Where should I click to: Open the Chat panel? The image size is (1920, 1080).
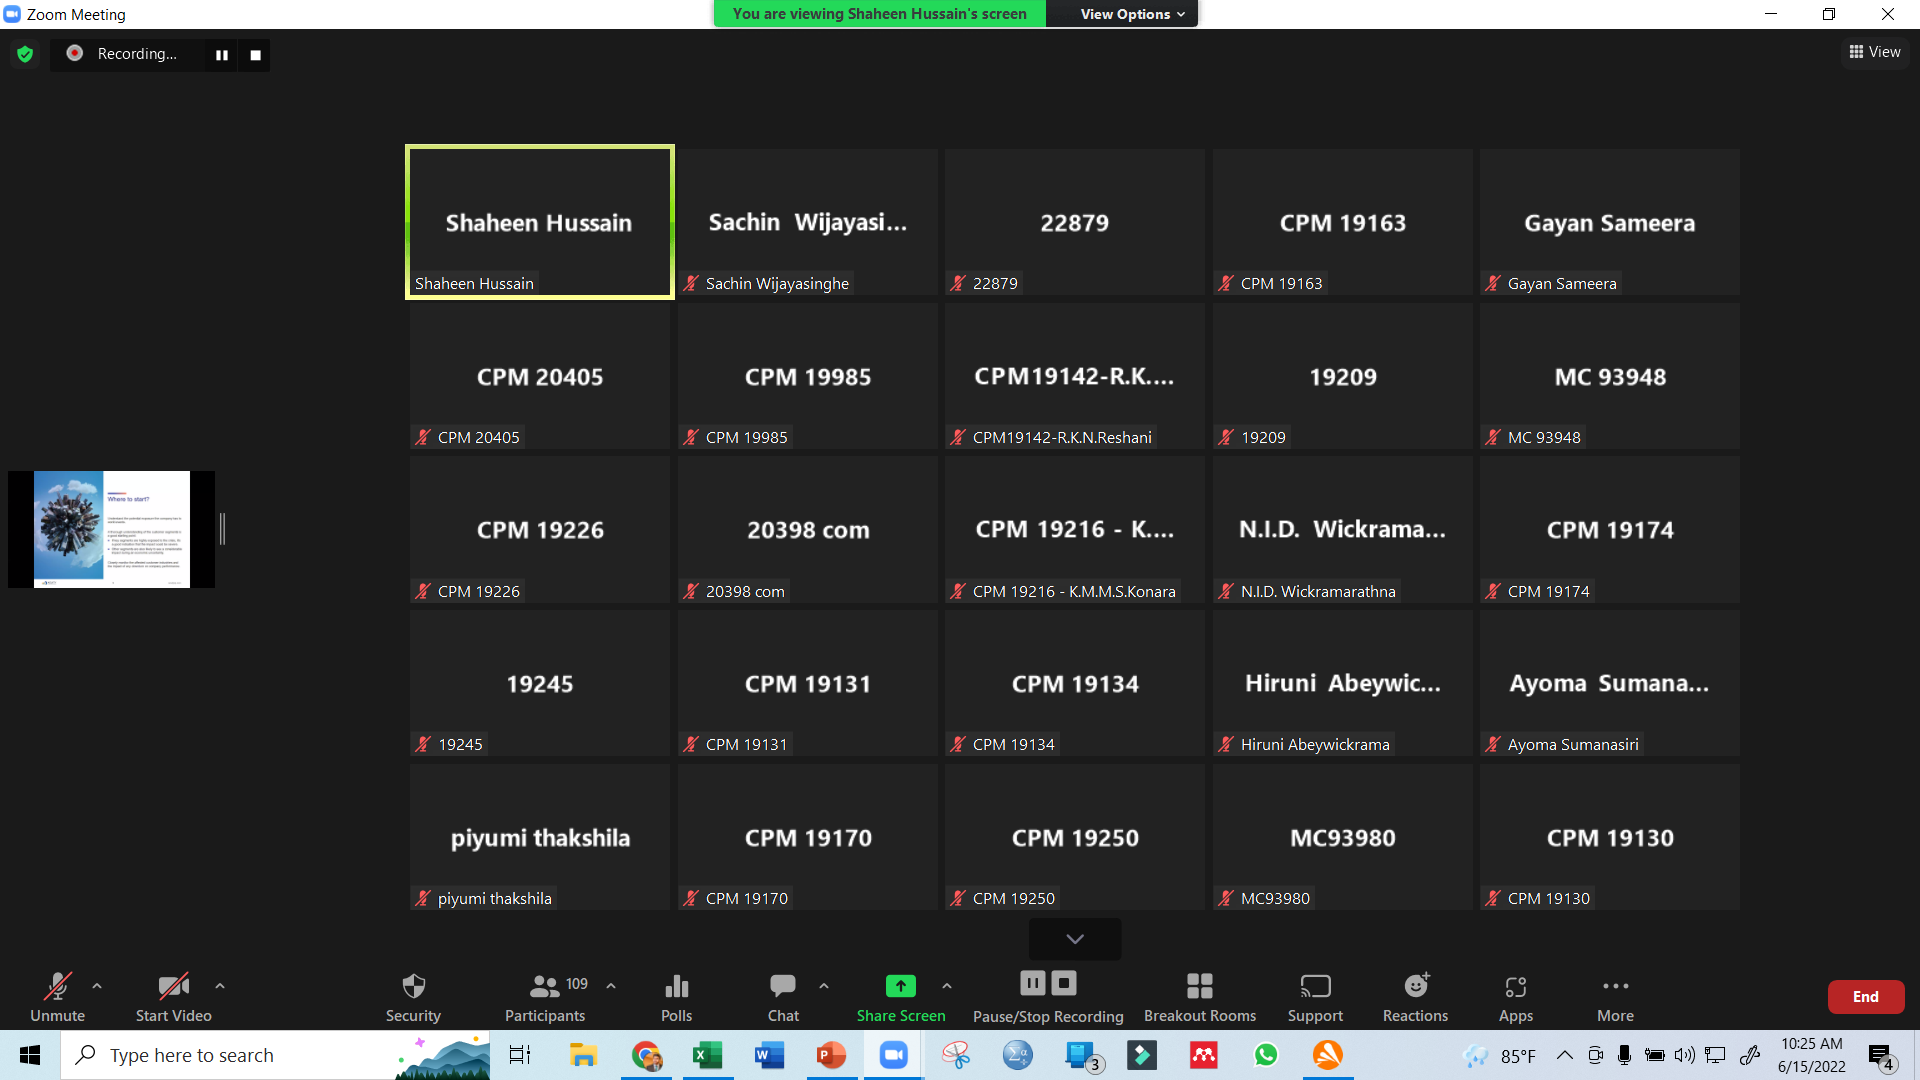783,997
